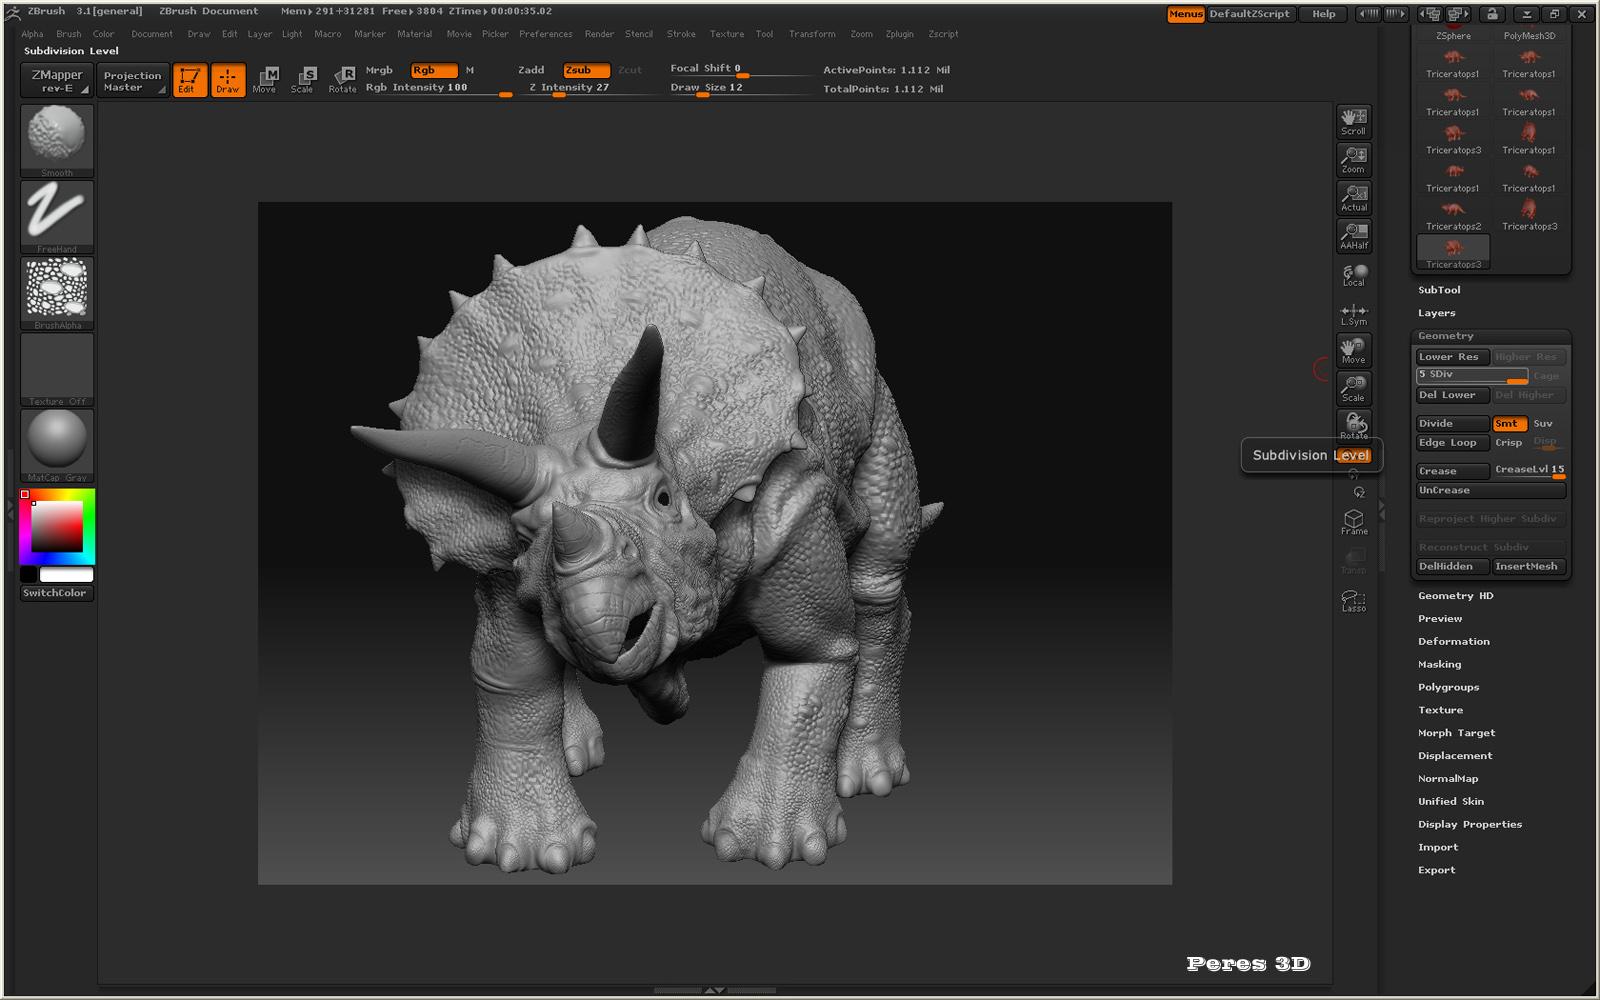Image resolution: width=1600 pixels, height=1000 pixels.
Task: Click the Edge Loop button
Action: click(1452, 443)
